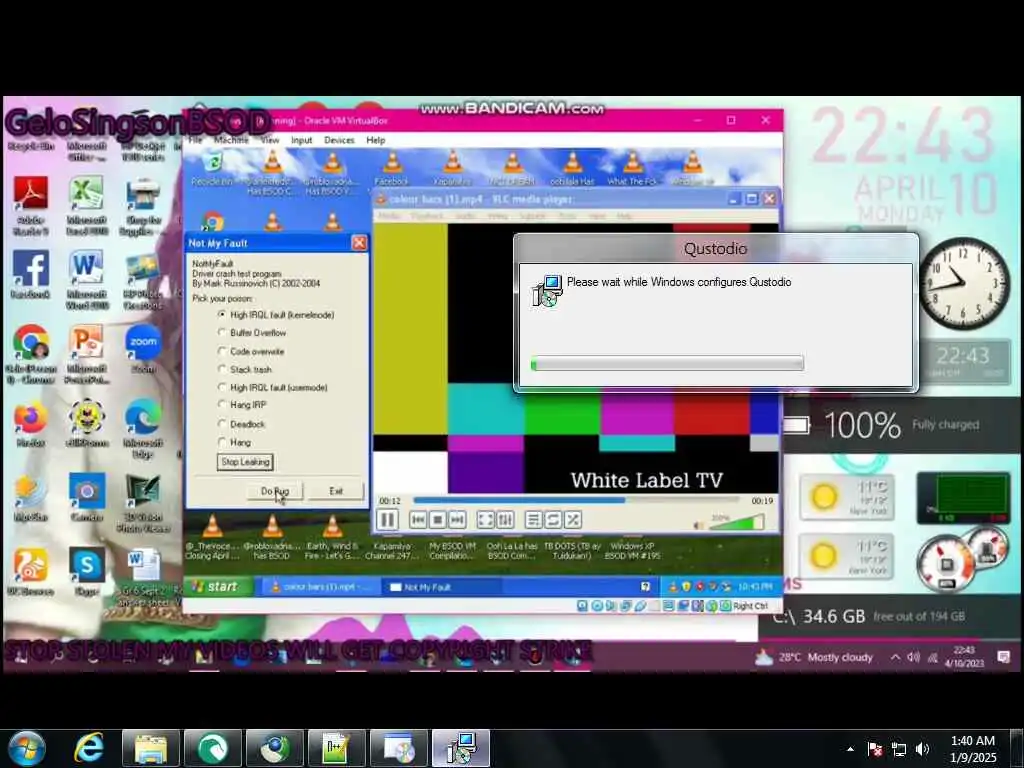Image resolution: width=1024 pixels, height=768 pixels.
Task: Toggle VLC loop button
Action: click(x=553, y=520)
